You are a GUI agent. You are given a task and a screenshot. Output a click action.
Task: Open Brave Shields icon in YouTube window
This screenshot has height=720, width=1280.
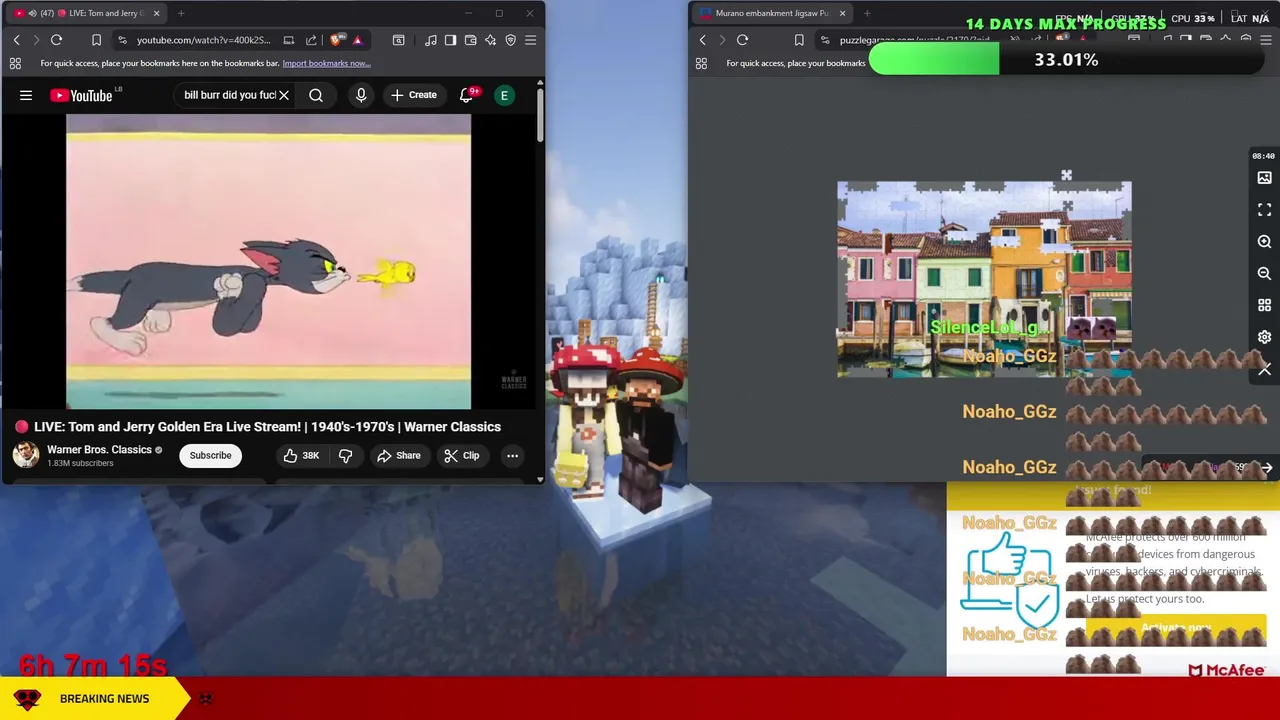336,40
